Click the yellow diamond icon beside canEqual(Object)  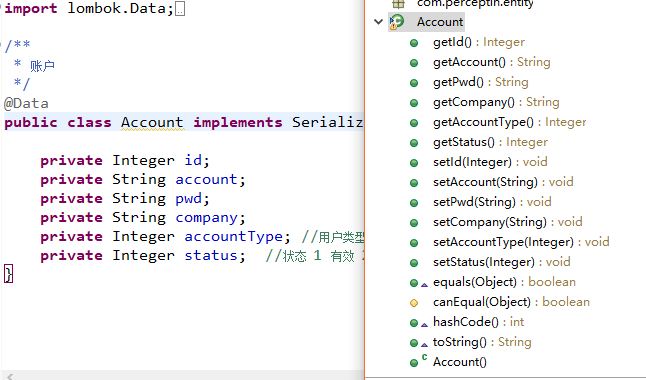414,303
